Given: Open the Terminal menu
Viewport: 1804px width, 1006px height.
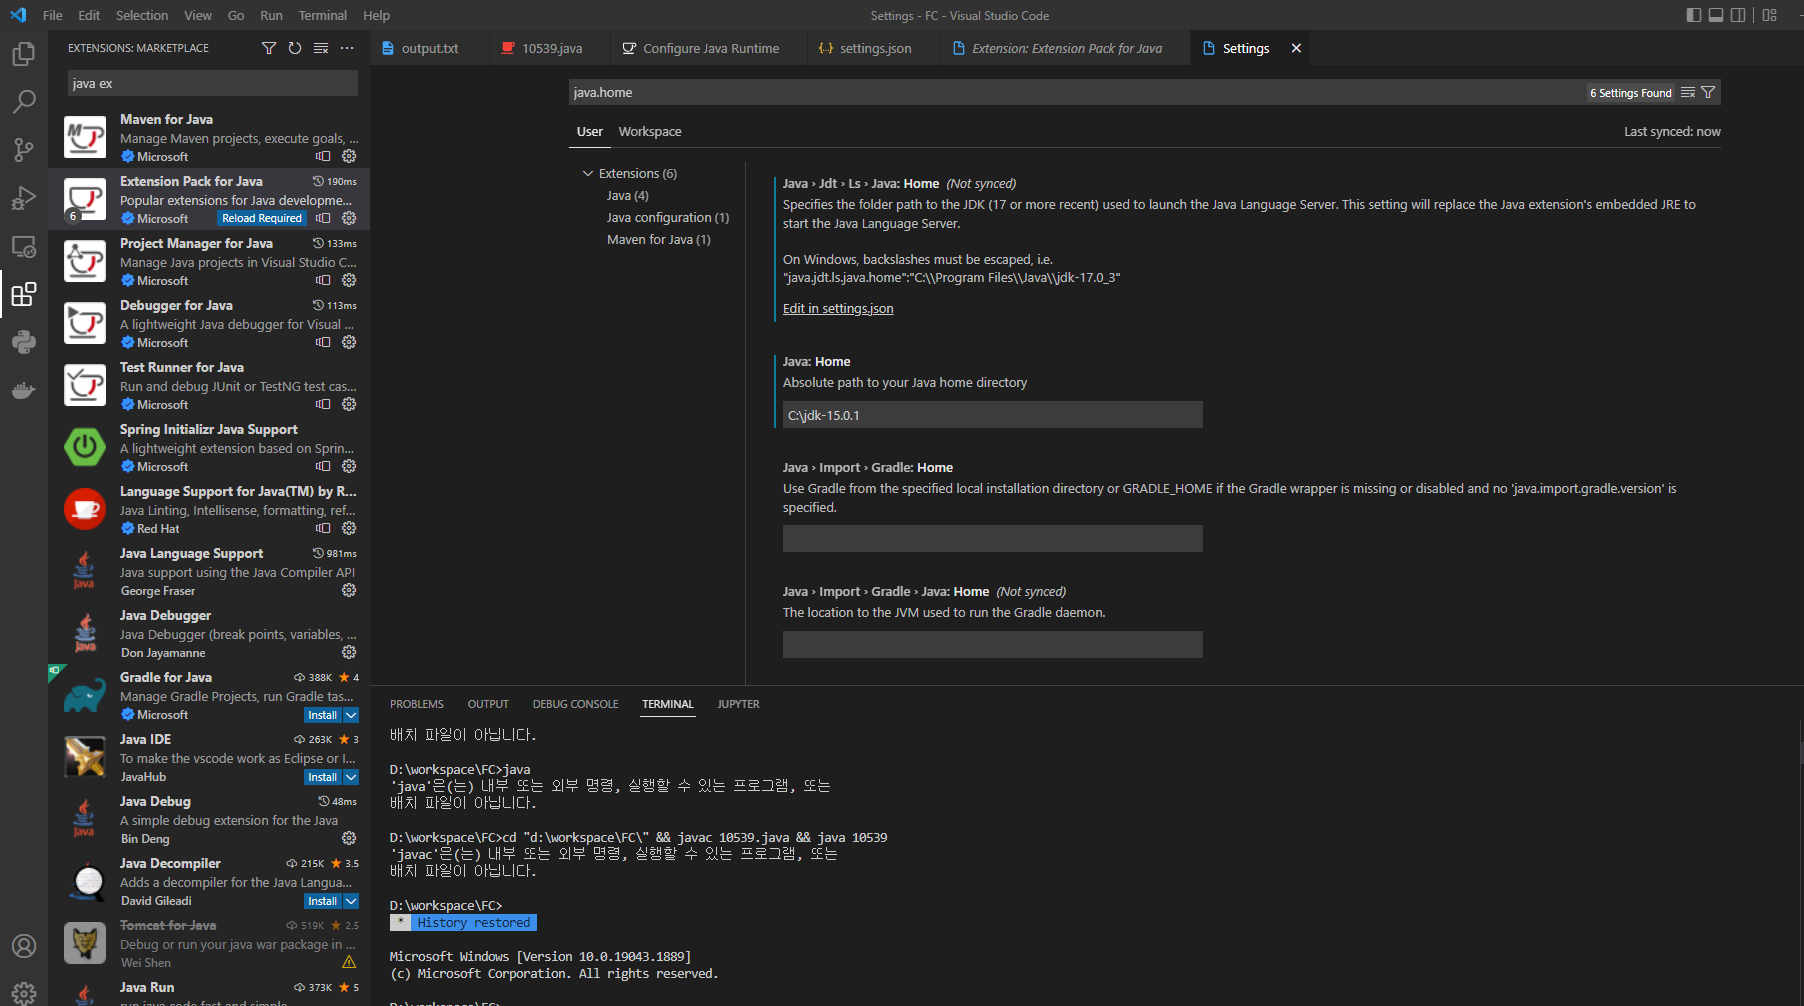Looking at the screenshot, I should pos(322,15).
